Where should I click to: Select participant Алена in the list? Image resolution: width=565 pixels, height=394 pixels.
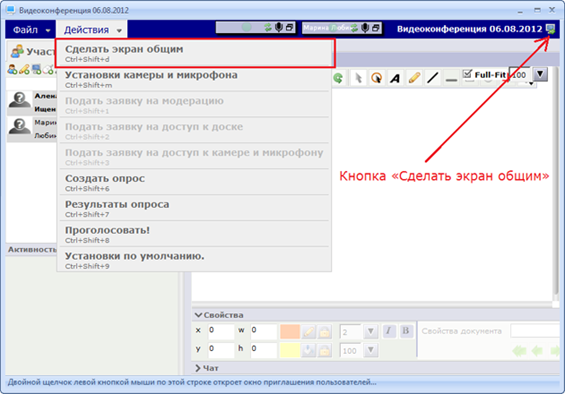click(x=32, y=103)
